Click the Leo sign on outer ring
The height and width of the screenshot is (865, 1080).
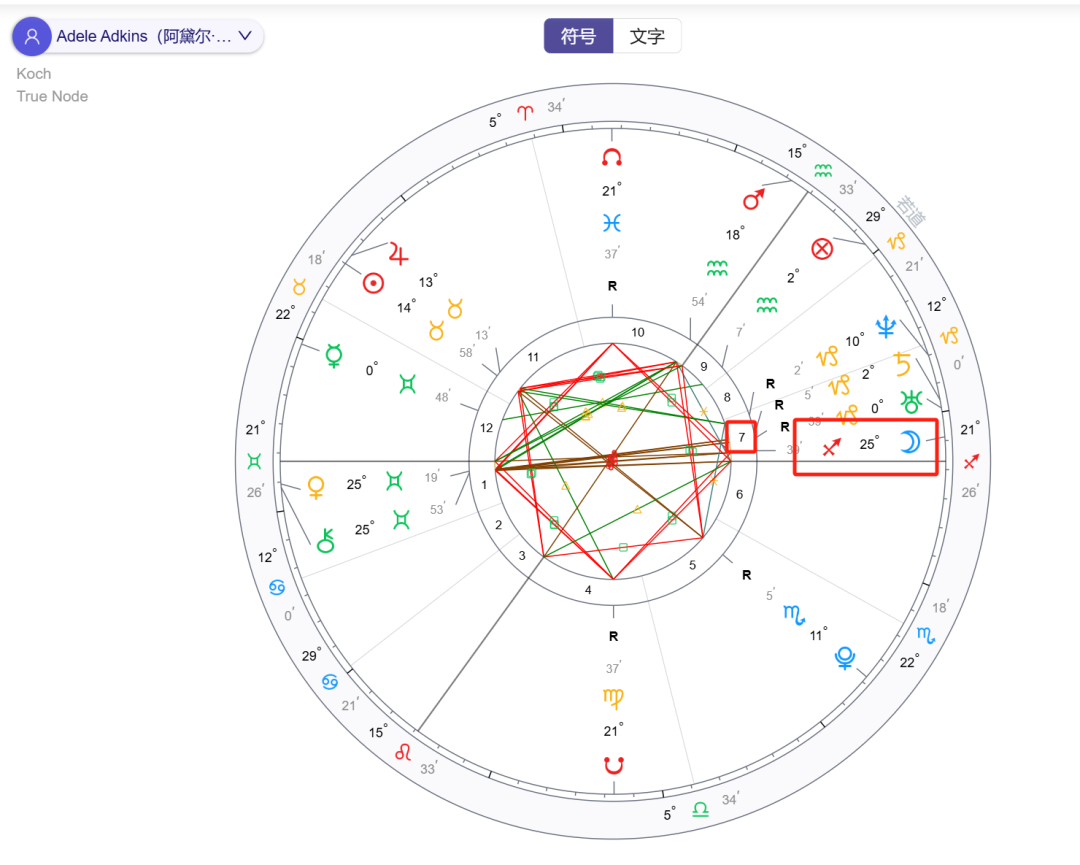click(x=403, y=752)
